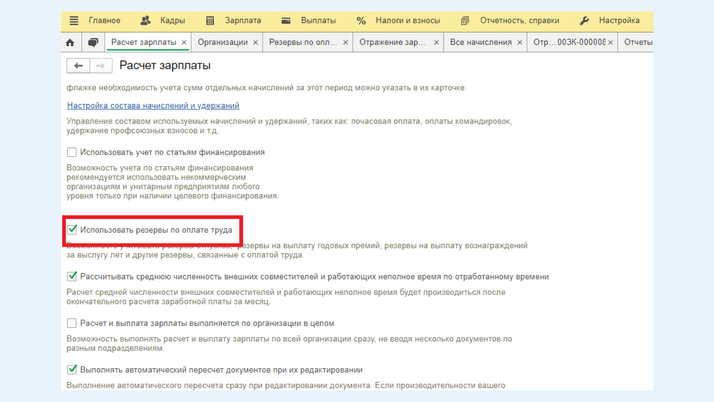Click the Отчетность documents icon

(x=465, y=20)
